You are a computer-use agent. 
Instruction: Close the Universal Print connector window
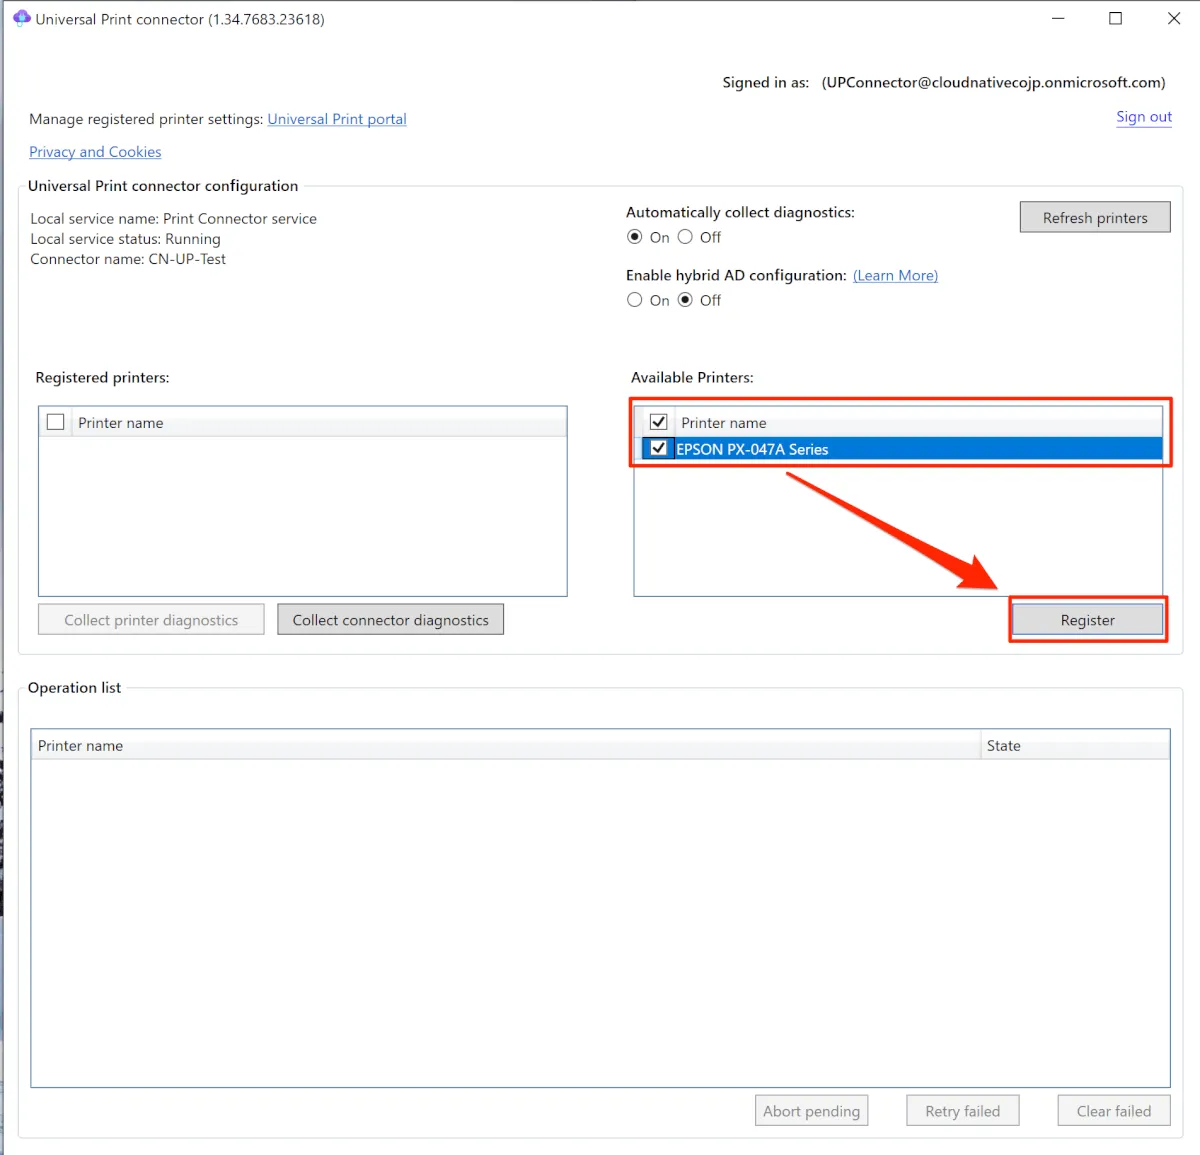pos(1174,18)
